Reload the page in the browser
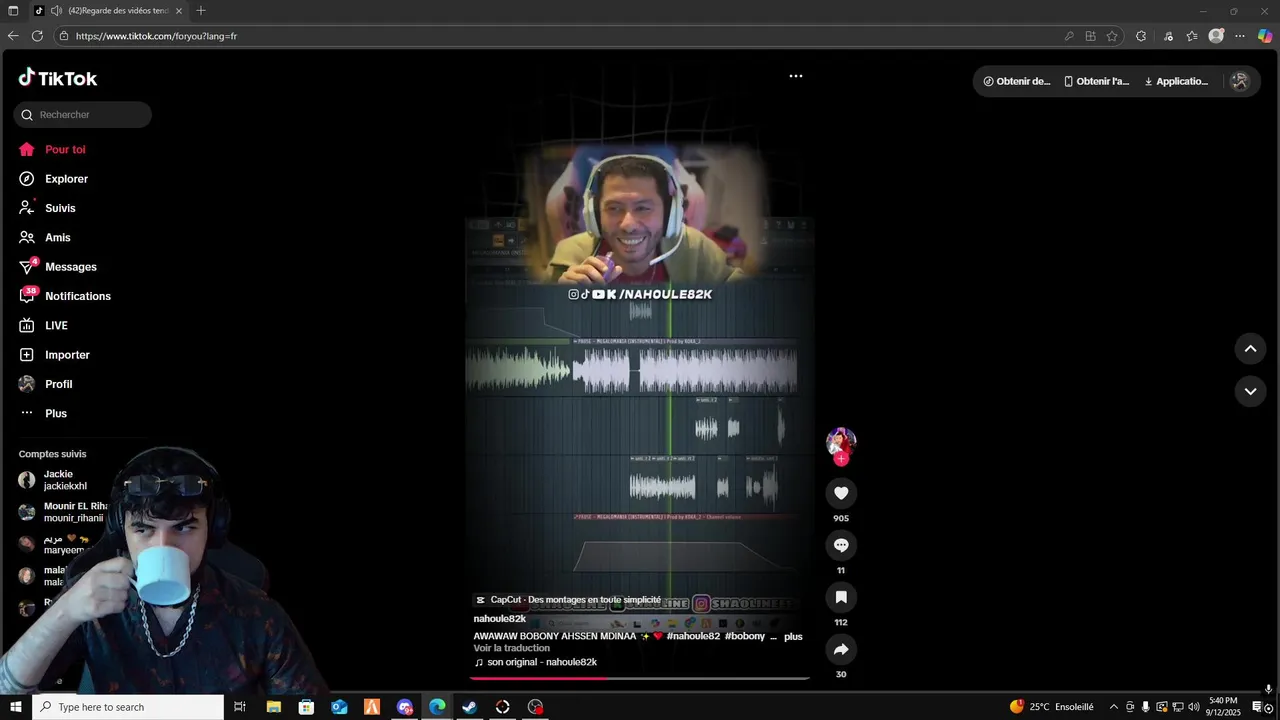1280x720 pixels. click(x=37, y=36)
